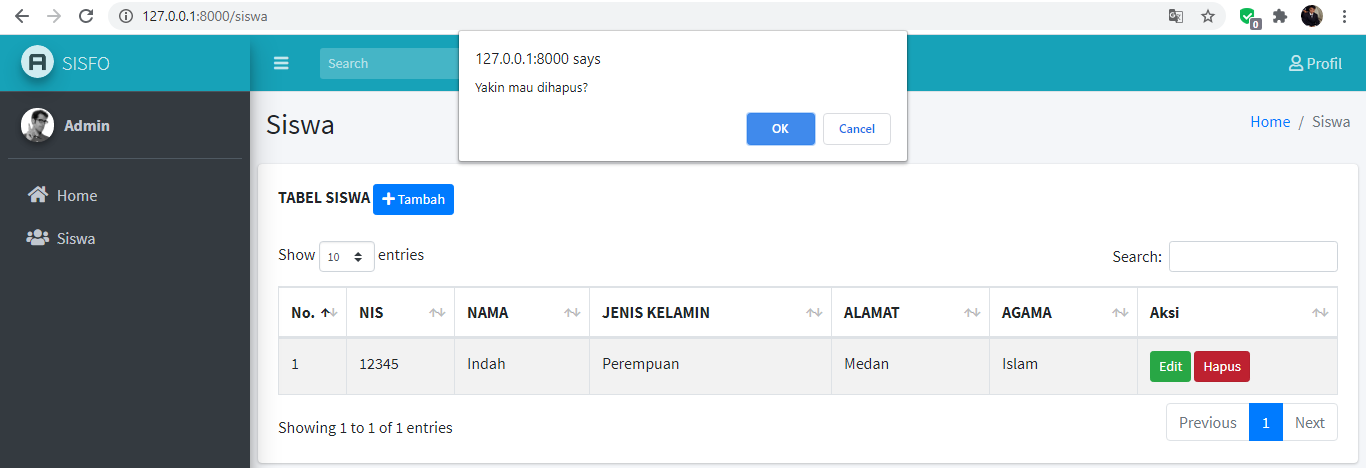
Task: Click the Admin user avatar
Action: click(x=37, y=125)
